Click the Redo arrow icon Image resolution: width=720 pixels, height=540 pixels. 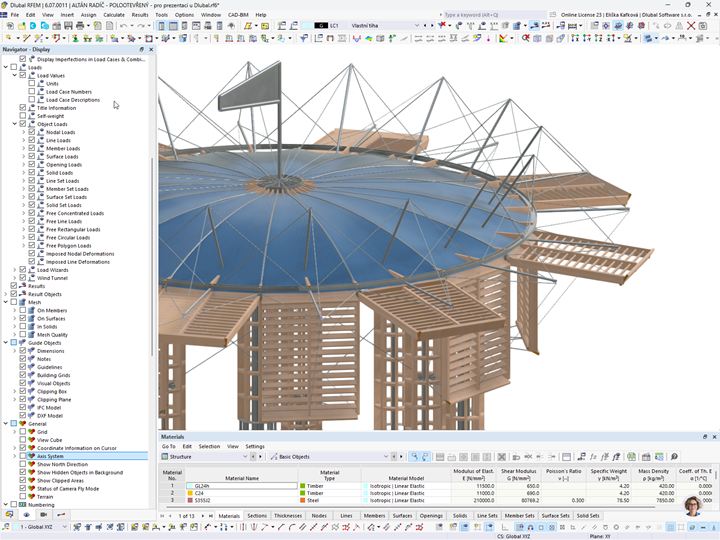tap(141, 26)
